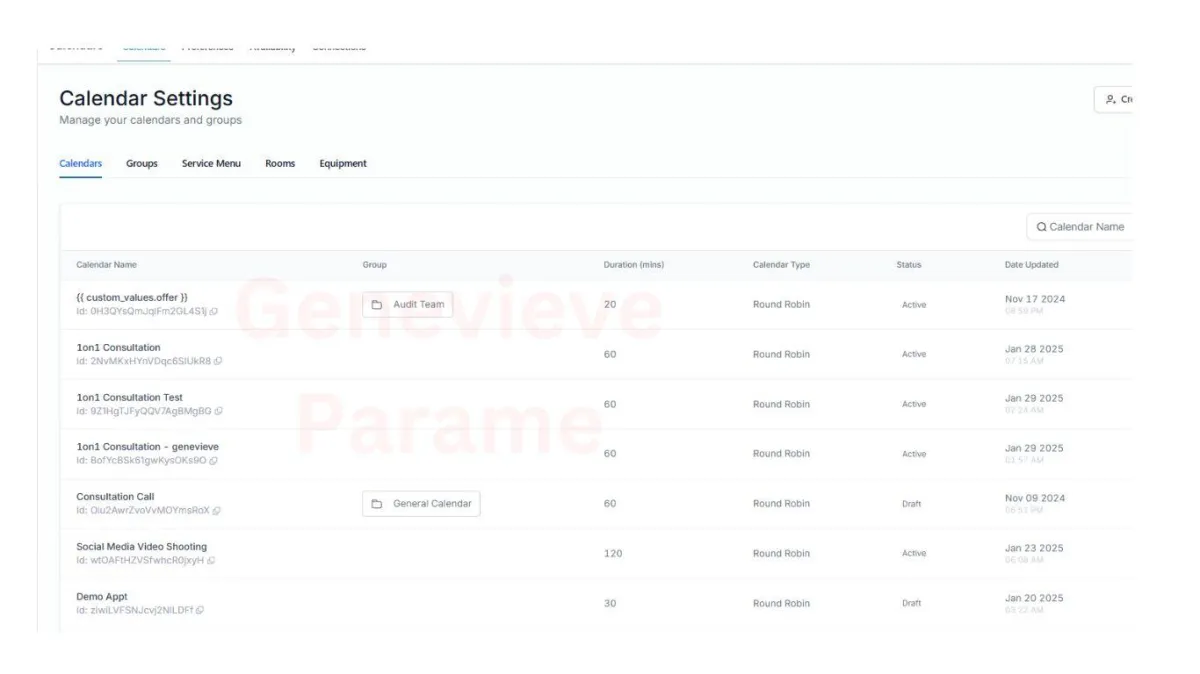
Task: Click duration 30 for Demo Appt
Action: [x=610, y=604]
